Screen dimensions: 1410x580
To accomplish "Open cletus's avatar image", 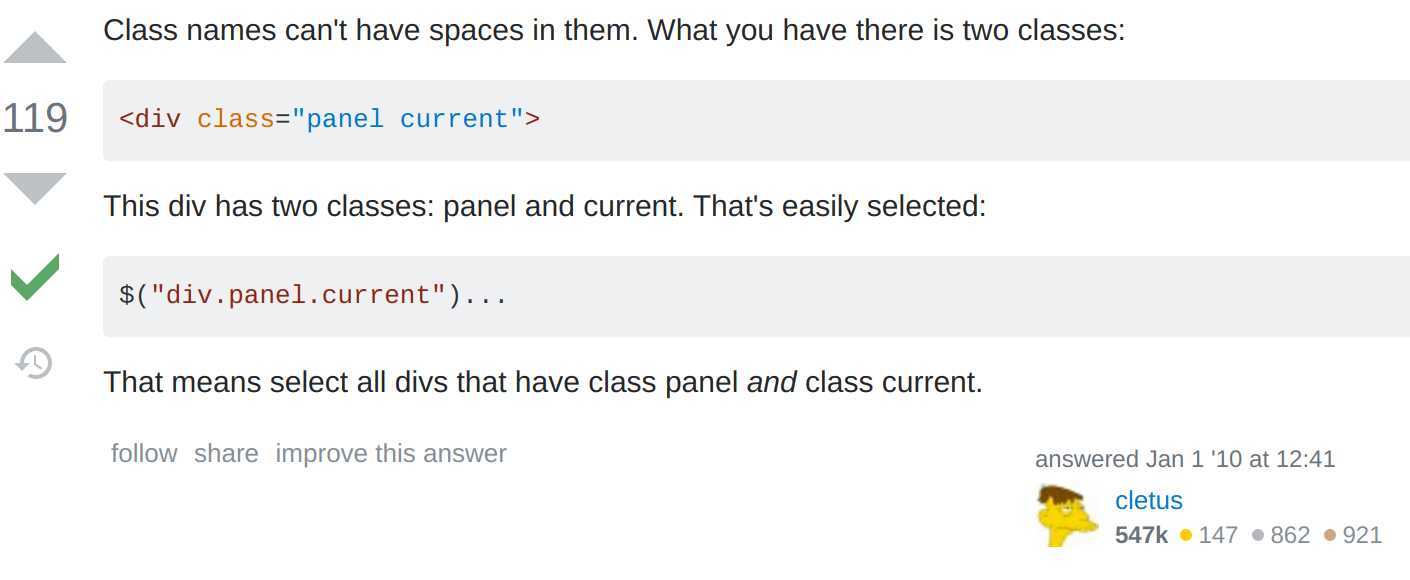I will (1068, 515).
